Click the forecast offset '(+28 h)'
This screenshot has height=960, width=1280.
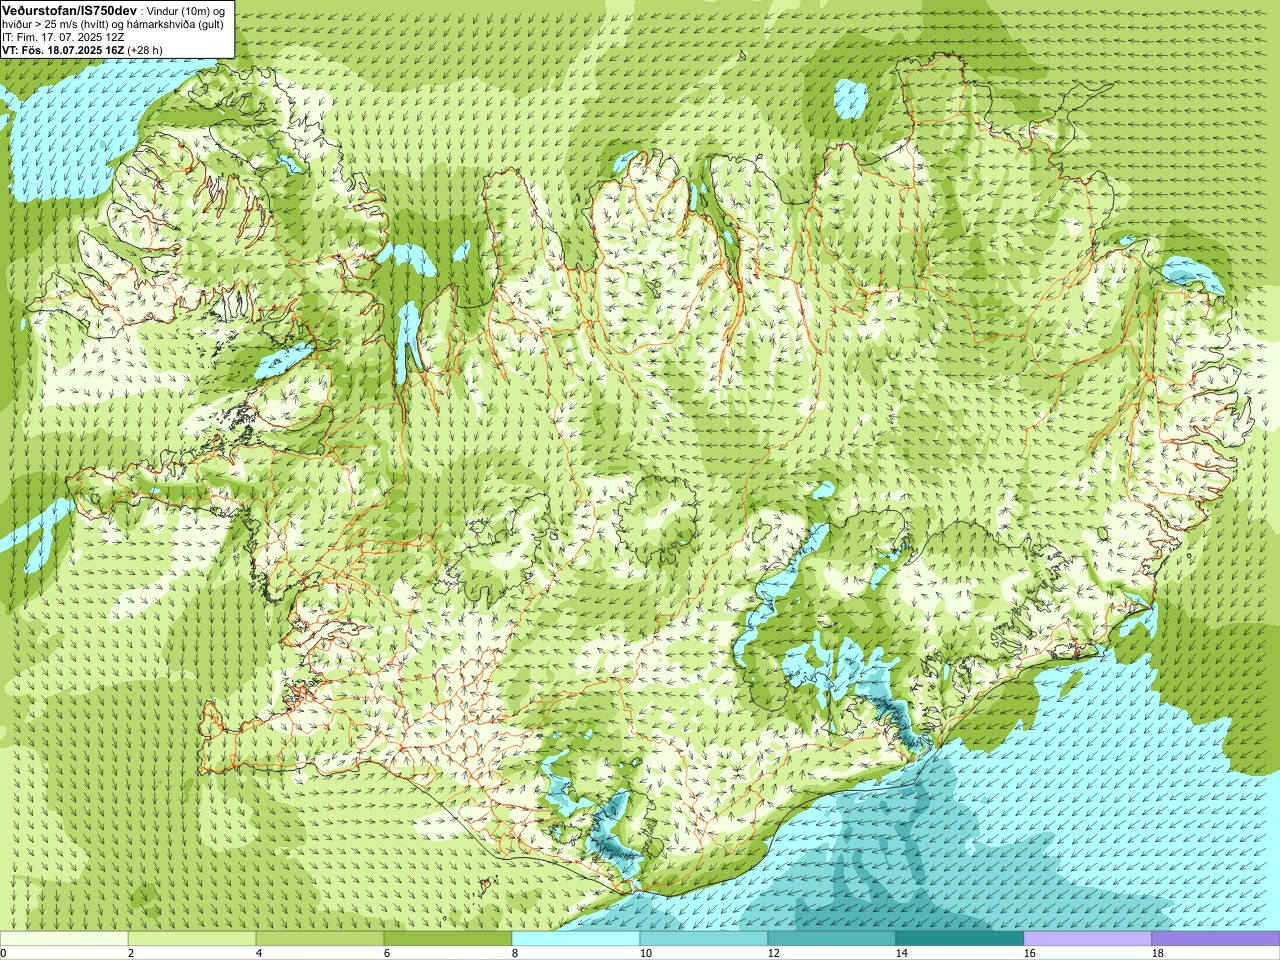click(145, 49)
